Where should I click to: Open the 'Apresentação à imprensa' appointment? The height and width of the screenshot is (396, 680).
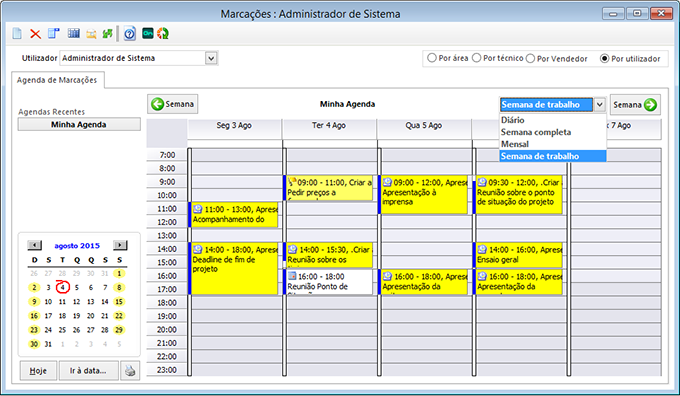(424, 194)
